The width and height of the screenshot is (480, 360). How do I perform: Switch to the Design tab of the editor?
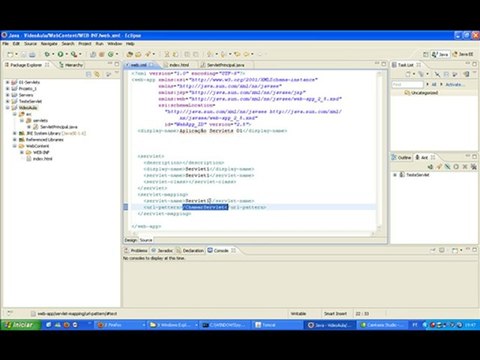(x=131, y=240)
